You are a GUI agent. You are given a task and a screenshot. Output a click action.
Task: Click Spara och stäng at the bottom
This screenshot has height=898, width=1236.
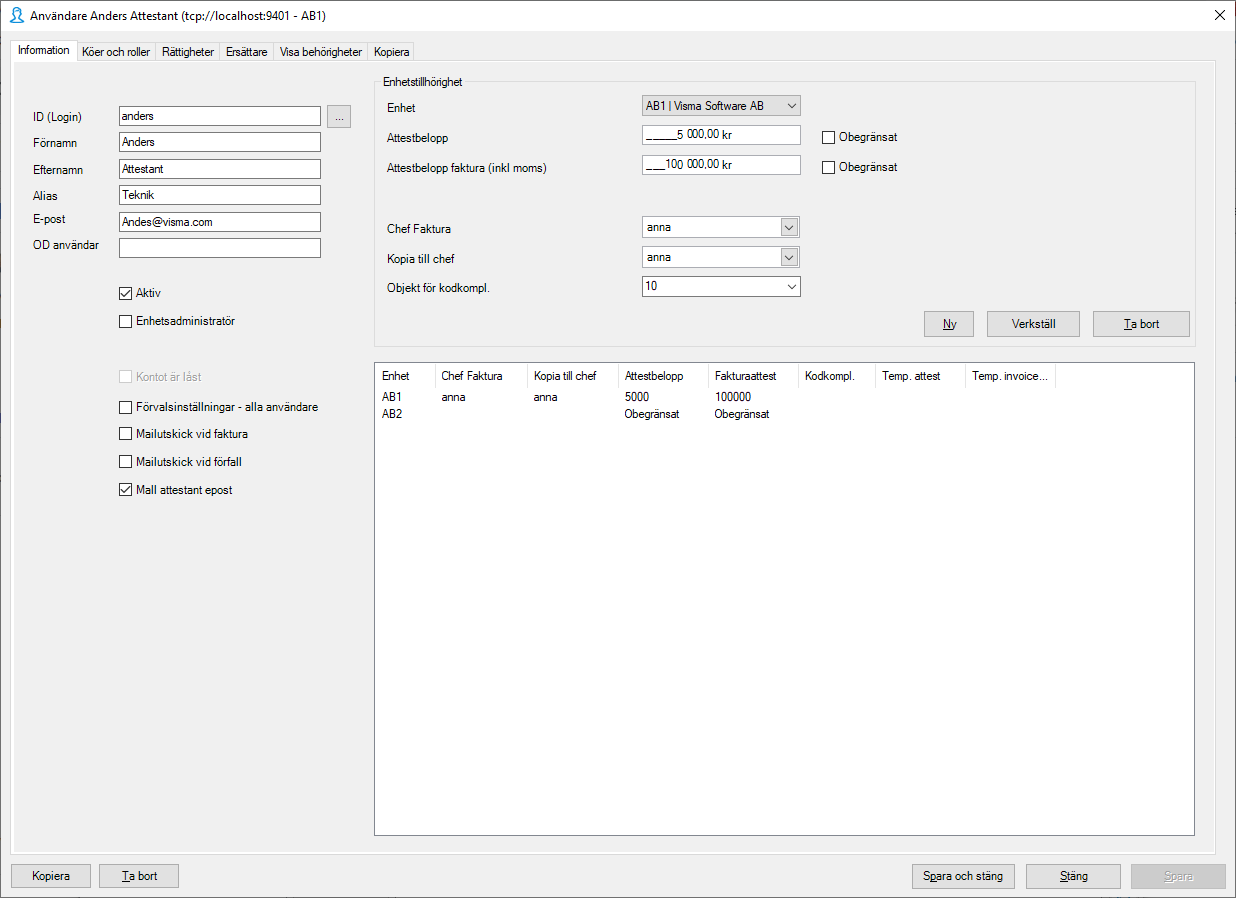[x=962, y=876]
